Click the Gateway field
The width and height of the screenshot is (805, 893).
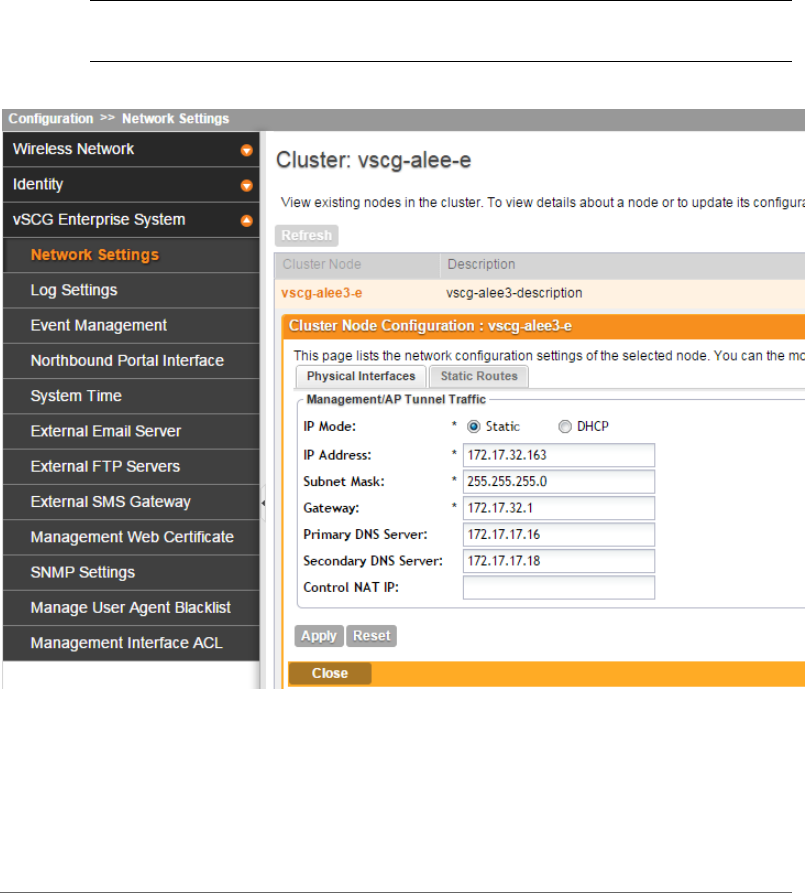point(559,508)
